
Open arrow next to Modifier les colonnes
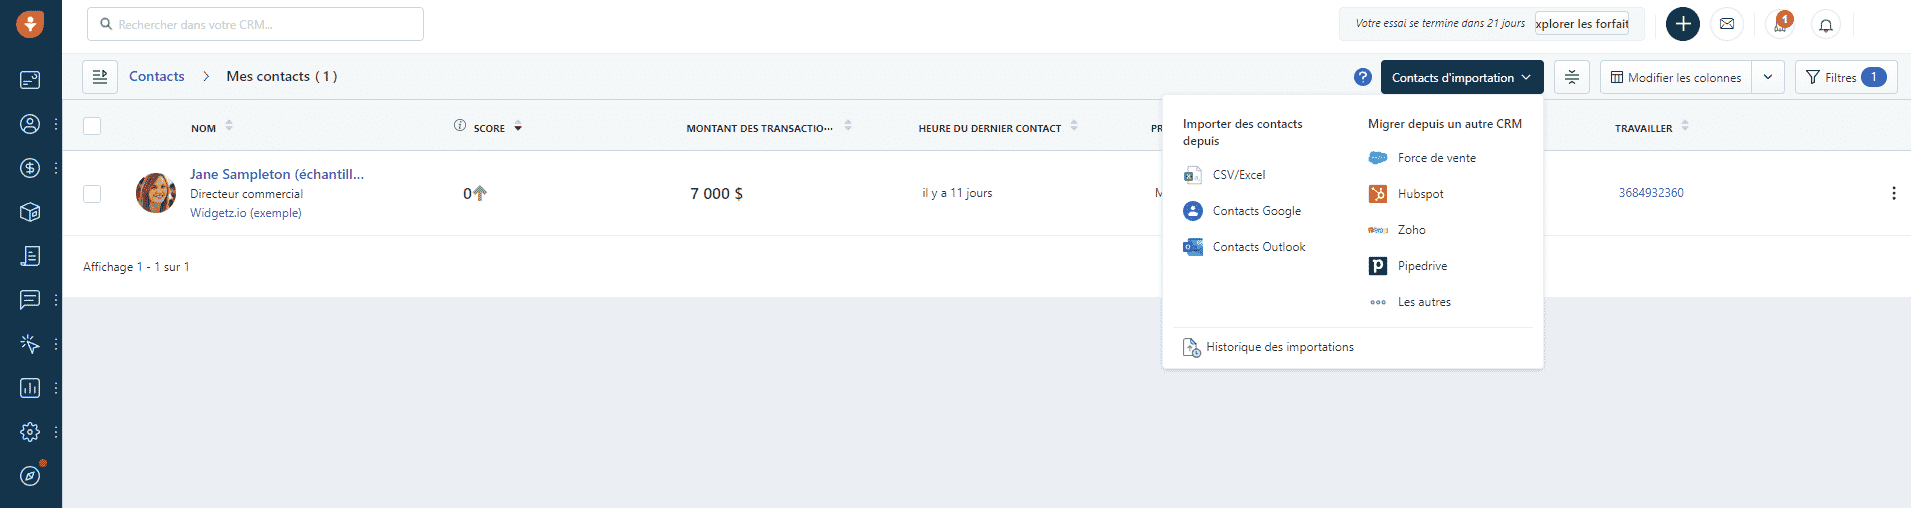[x=1768, y=77]
